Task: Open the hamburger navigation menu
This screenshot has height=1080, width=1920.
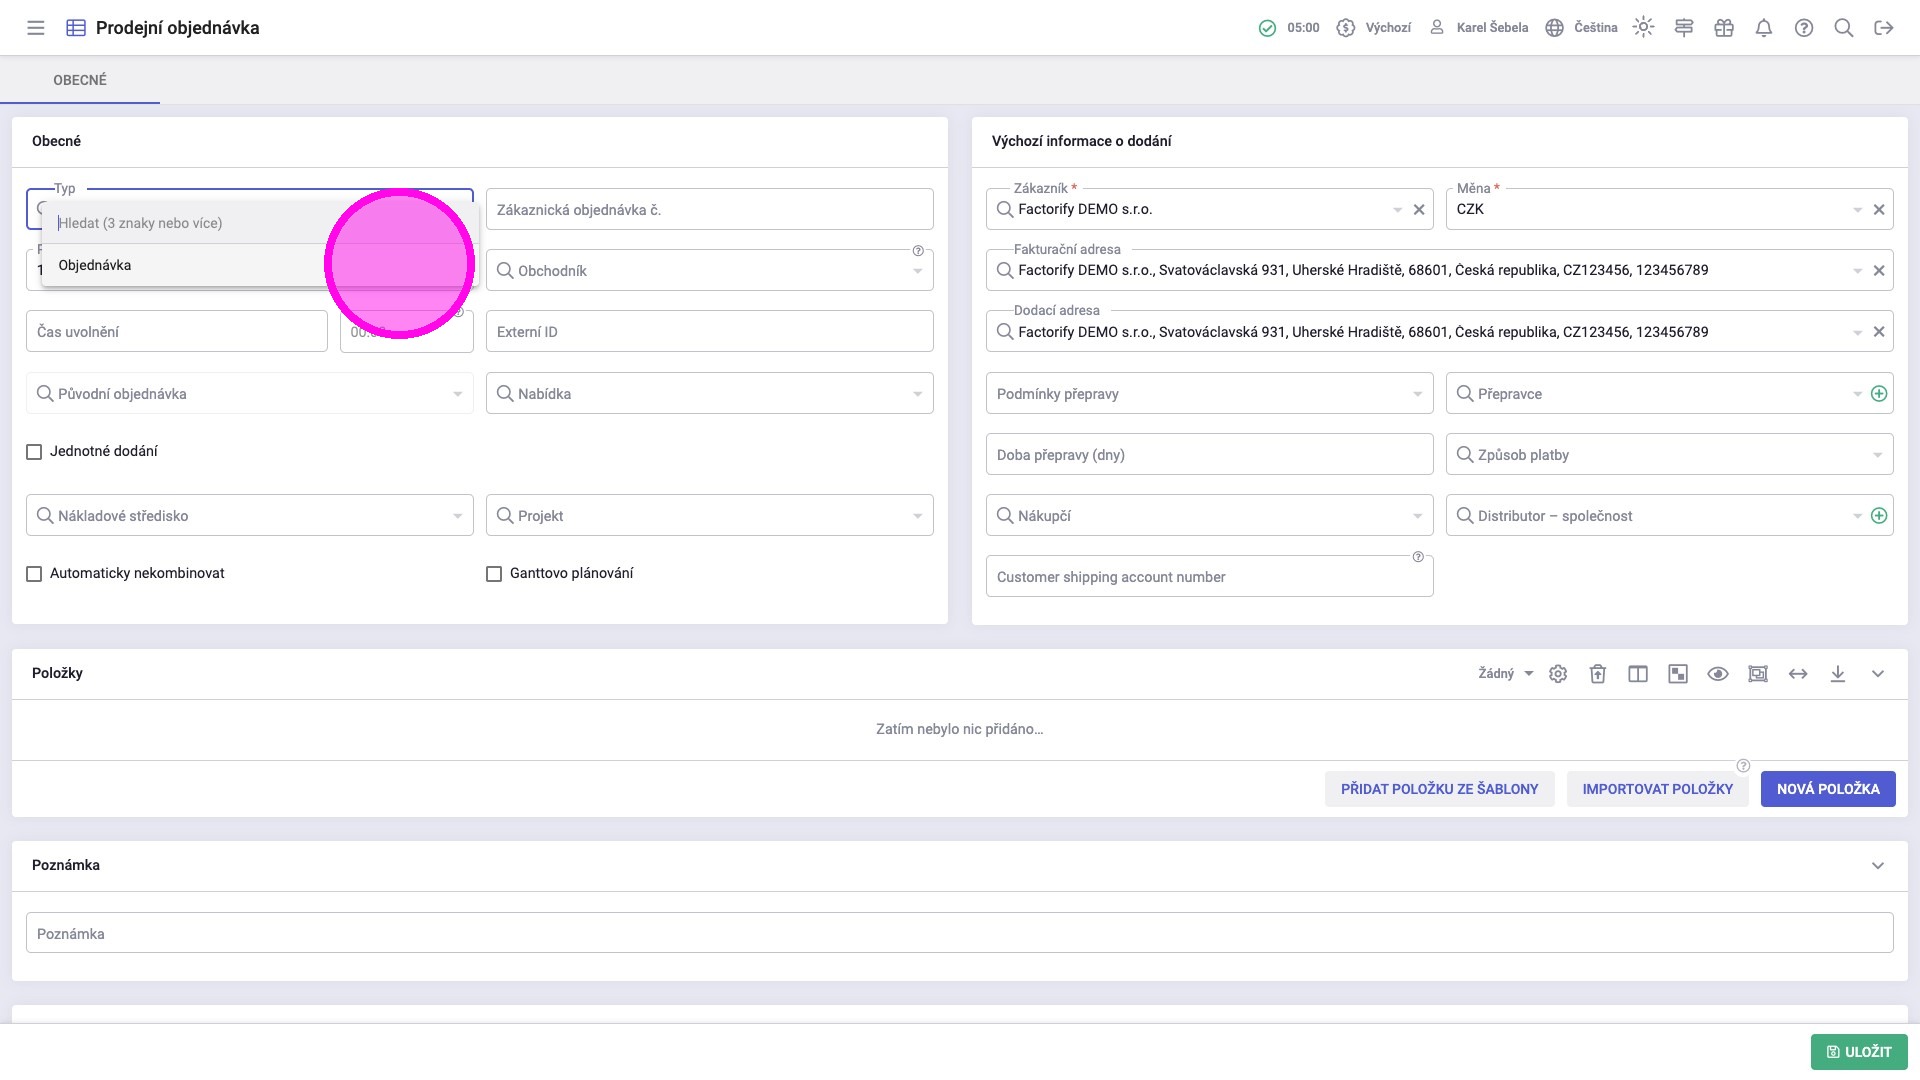Action: tap(36, 28)
